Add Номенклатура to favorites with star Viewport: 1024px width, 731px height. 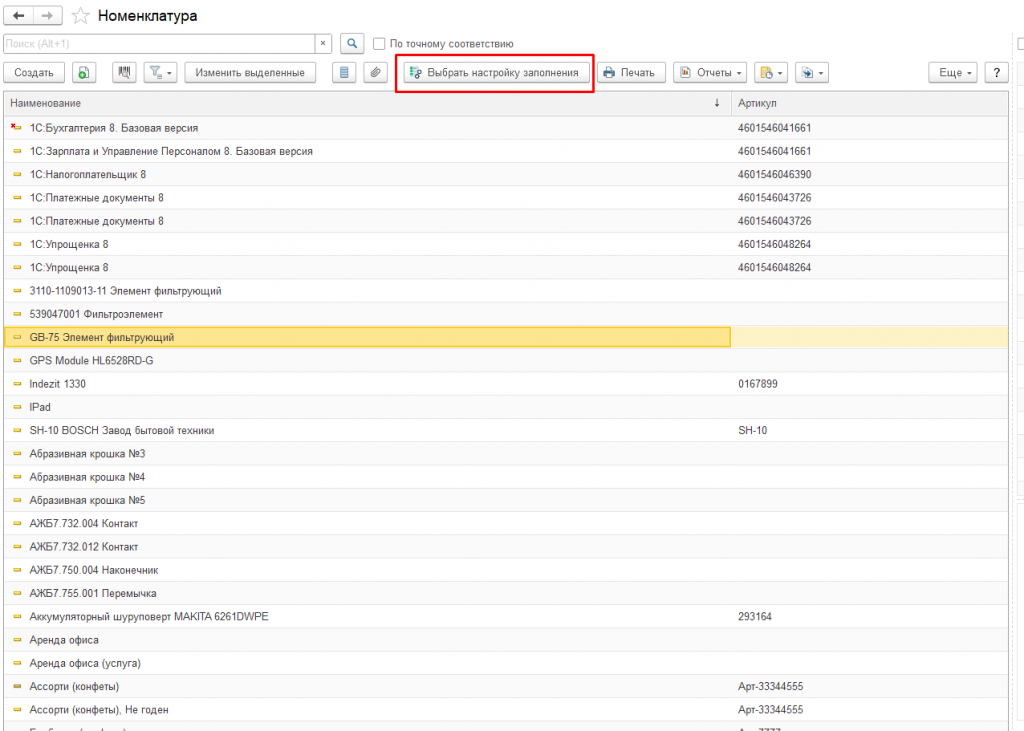[x=81, y=16]
